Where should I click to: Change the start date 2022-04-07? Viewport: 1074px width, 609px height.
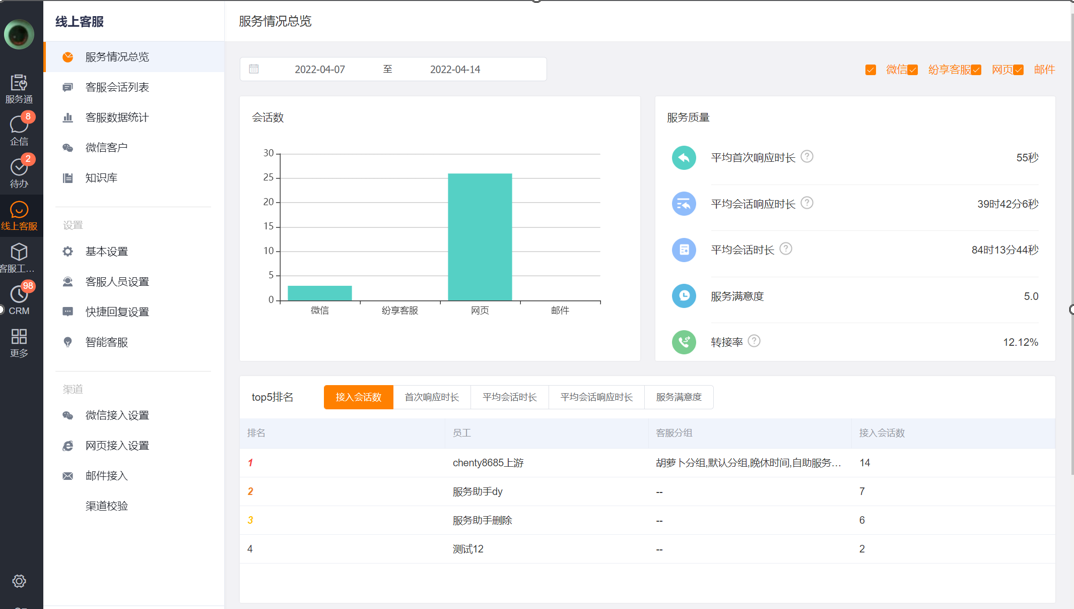[320, 70]
